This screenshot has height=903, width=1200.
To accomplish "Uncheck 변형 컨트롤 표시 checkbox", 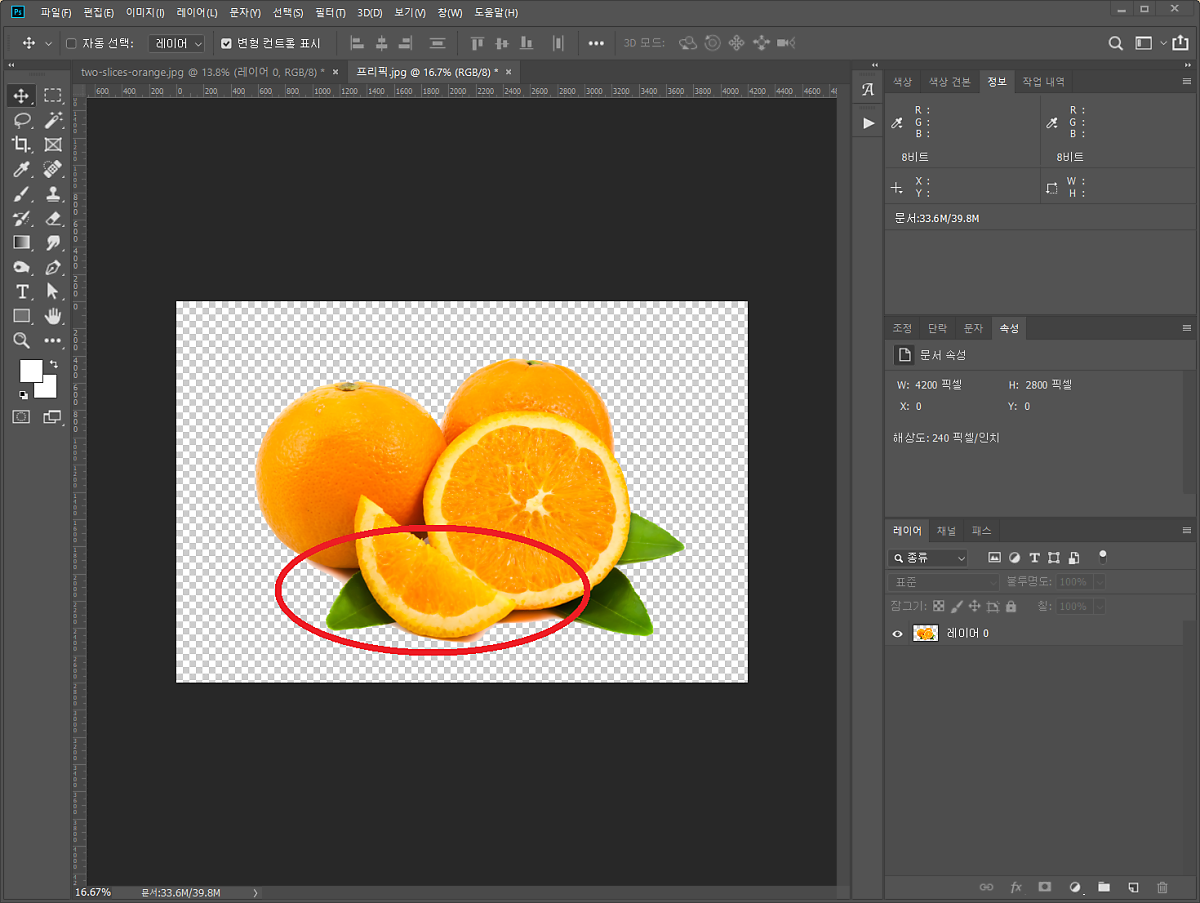I will pyautogui.click(x=226, y=44).
